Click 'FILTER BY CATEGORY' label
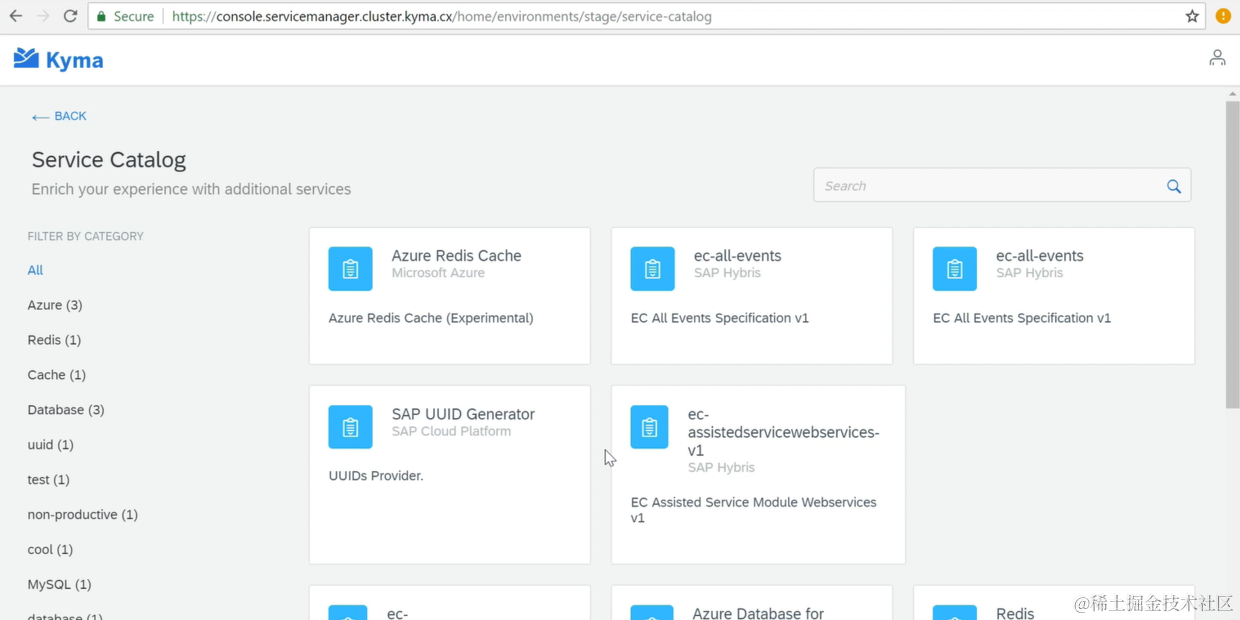 click(86, 237)
